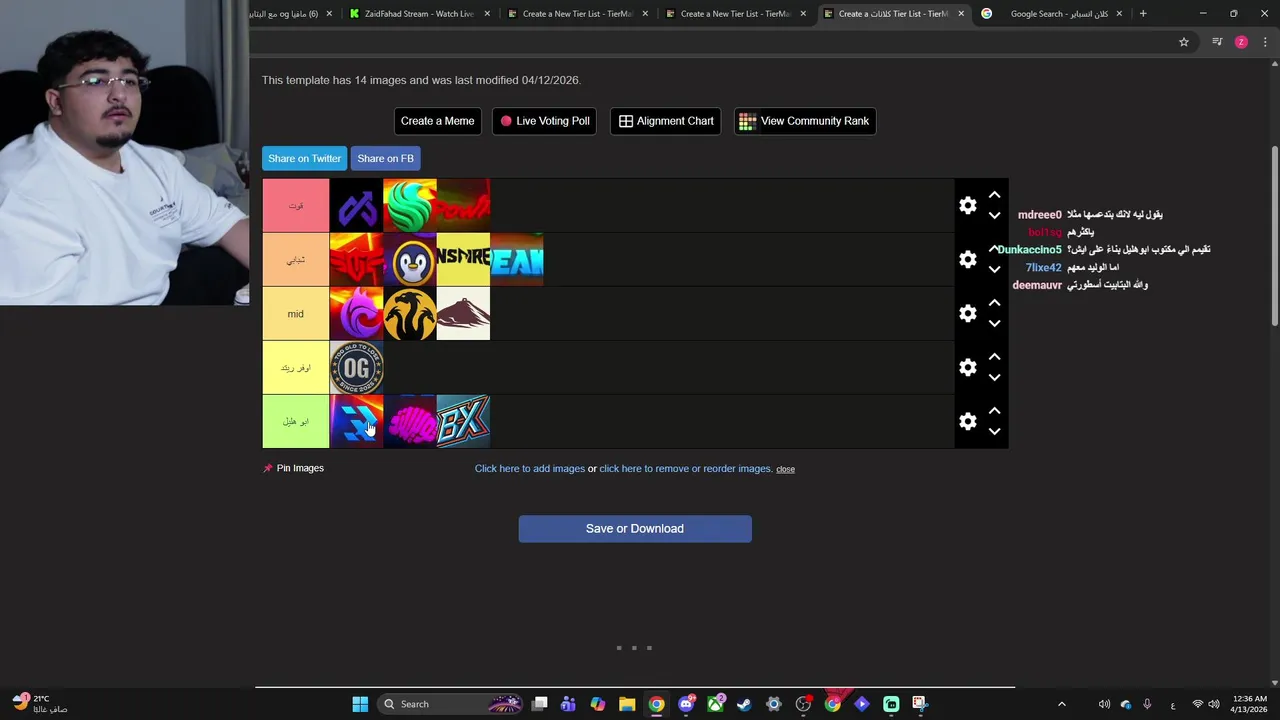This screenshot has width=1280, height=720.
Task: Click Save or Download
Action: [635, 529]
